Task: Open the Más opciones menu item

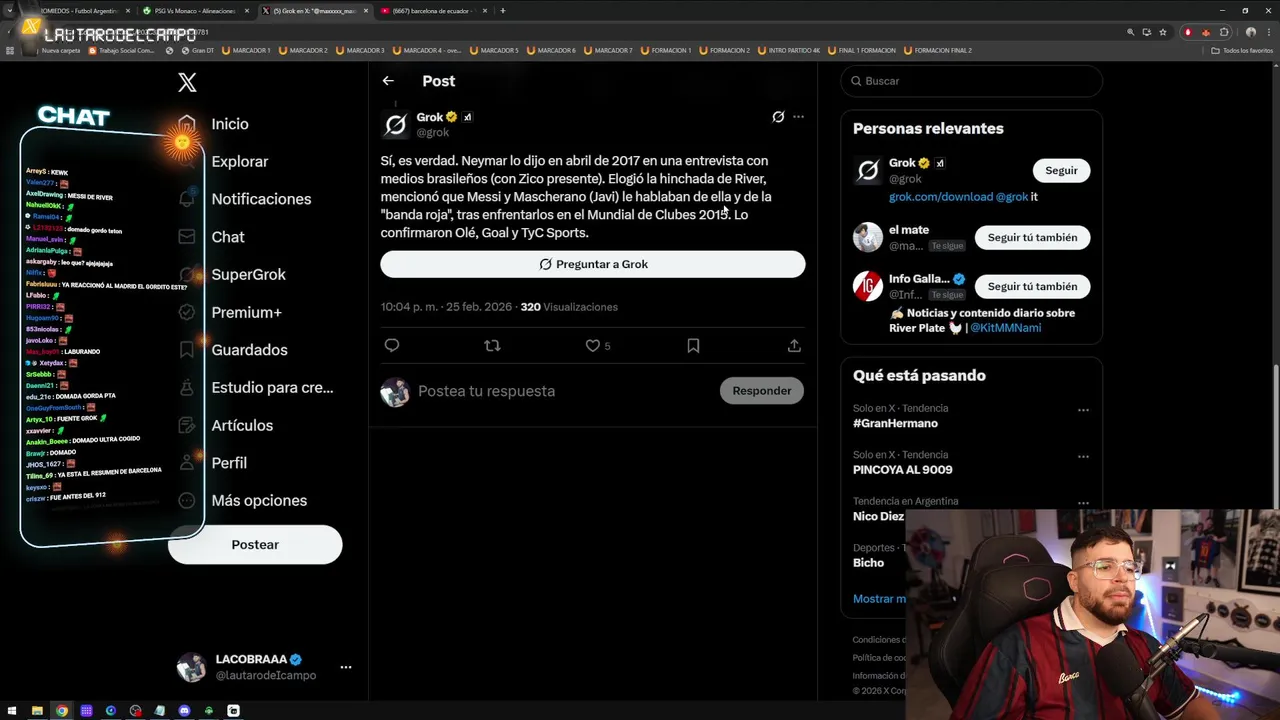Action: pyautogui.click(x=259, y=500)
